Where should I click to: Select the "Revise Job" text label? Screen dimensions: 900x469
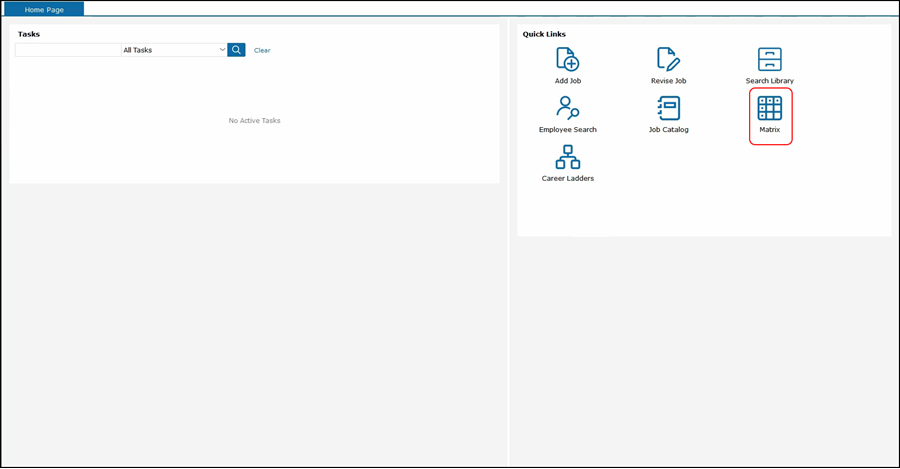(x=668, y=81)
